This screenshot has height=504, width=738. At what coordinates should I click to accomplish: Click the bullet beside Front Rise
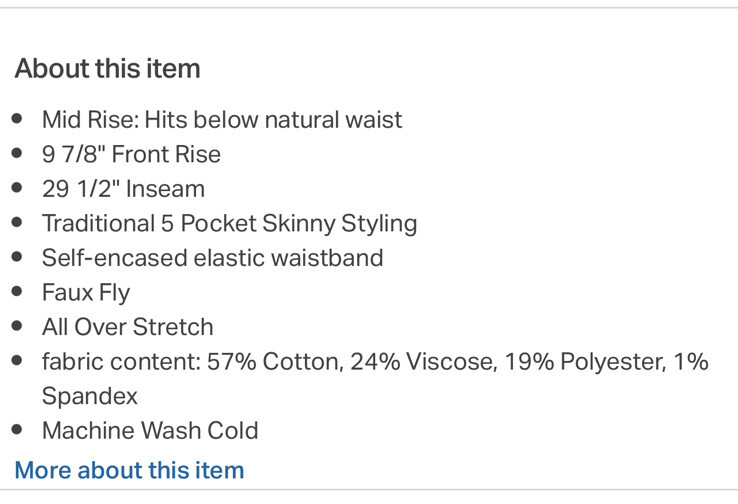(x=18, y=154)
